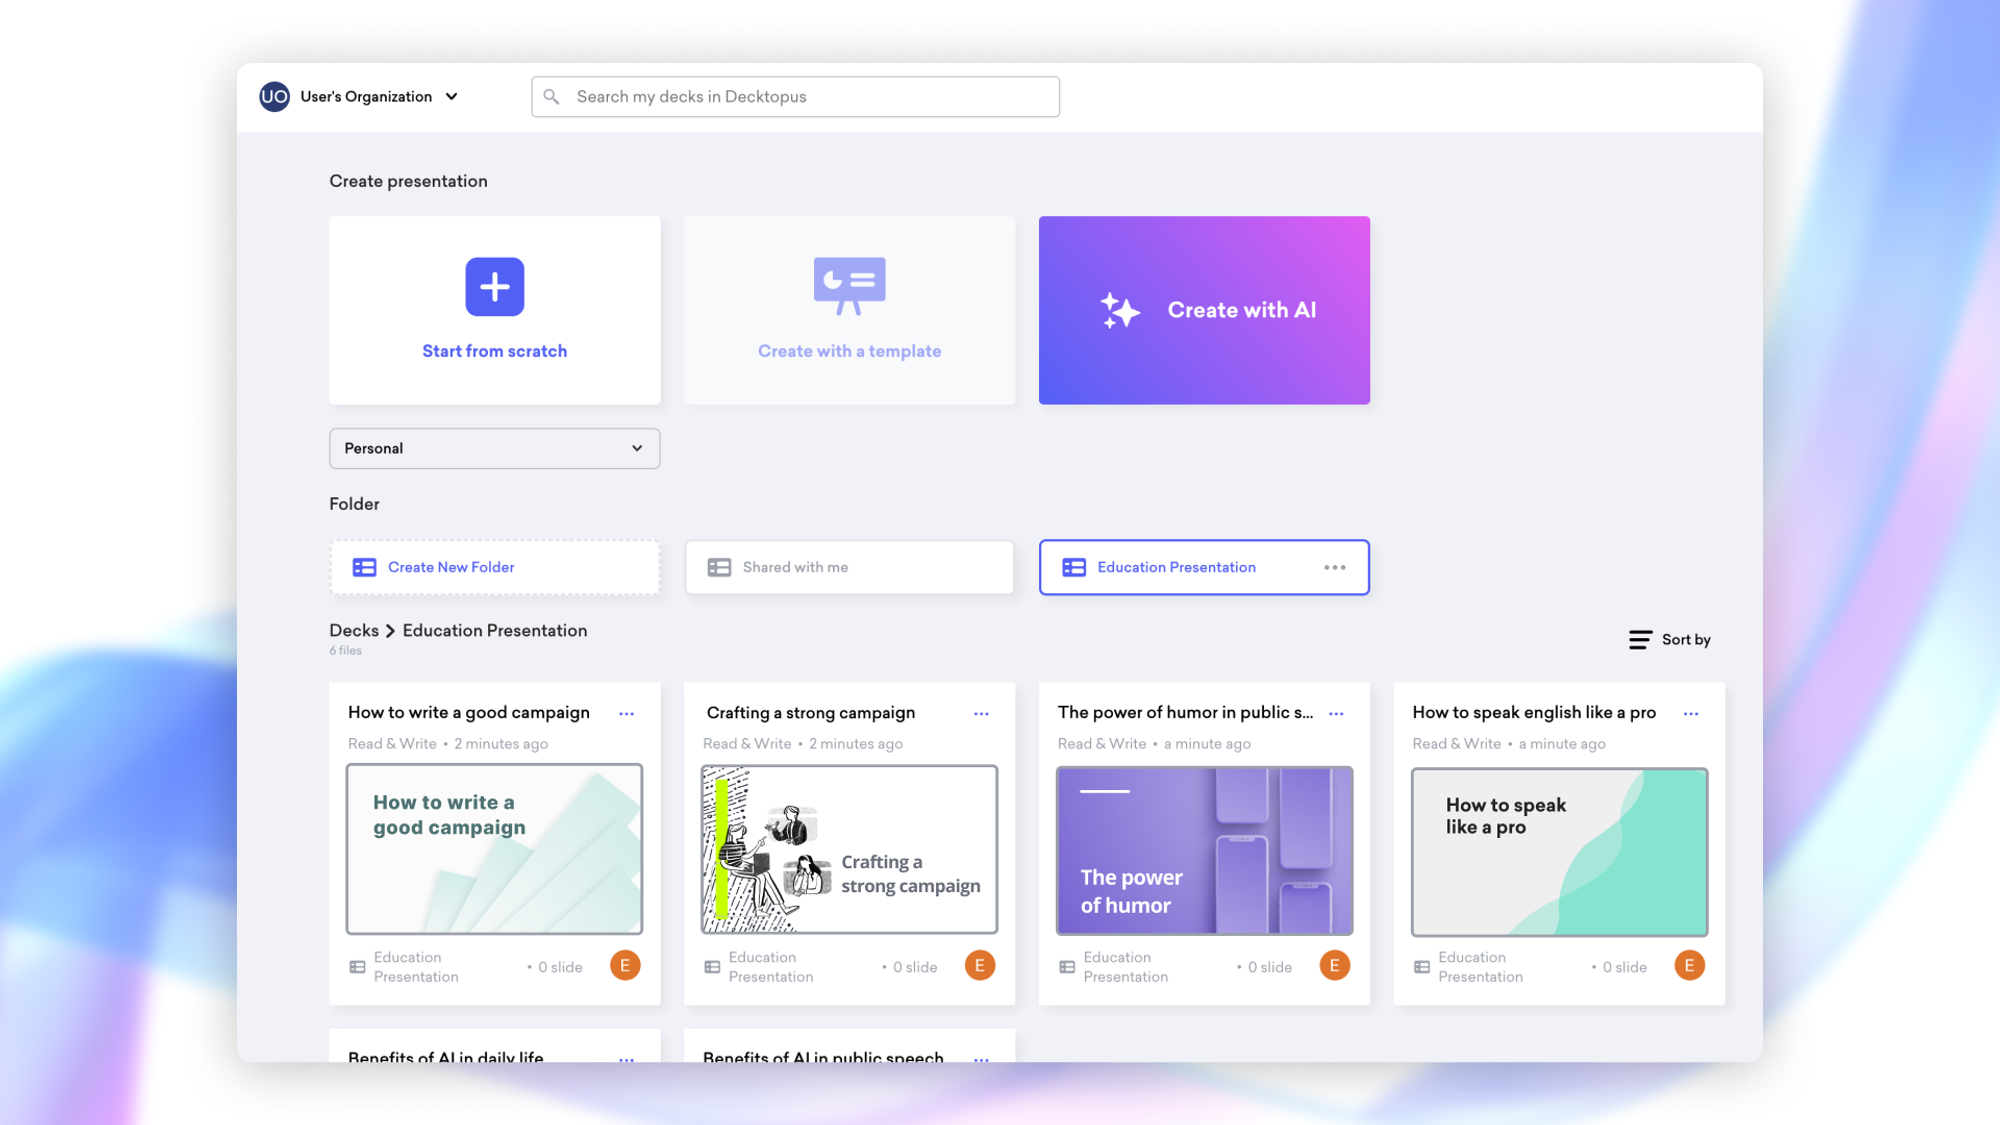Click the Education Presentation folder tab

1205,566
